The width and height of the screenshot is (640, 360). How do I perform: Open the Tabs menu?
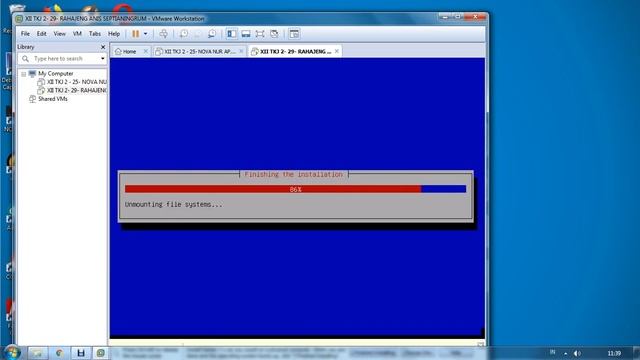pos(95,34)
